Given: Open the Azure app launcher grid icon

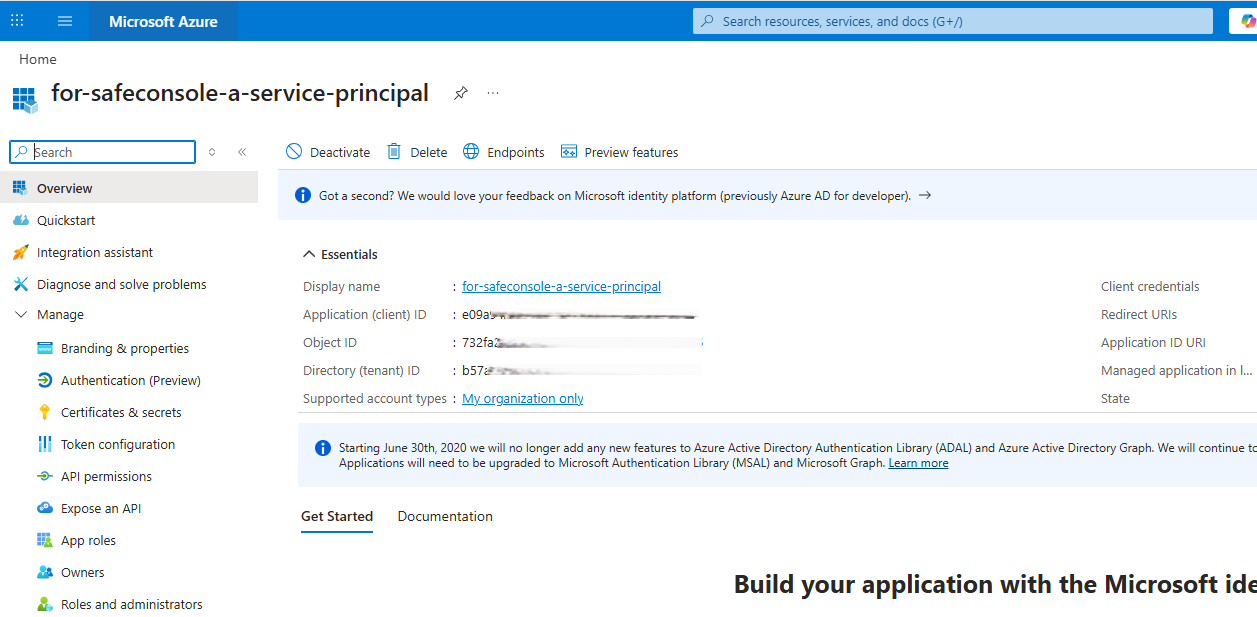Looking at the screenshot, I should click(17, 20).
